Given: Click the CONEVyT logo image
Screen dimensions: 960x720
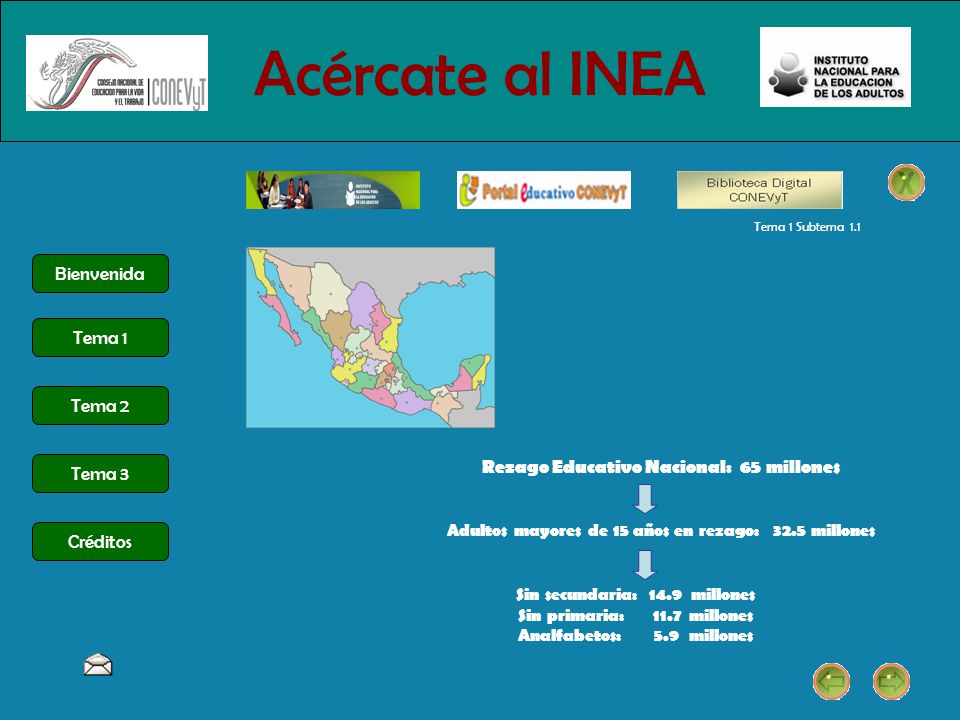Looking at the screenshot, I should coord(117,73).
